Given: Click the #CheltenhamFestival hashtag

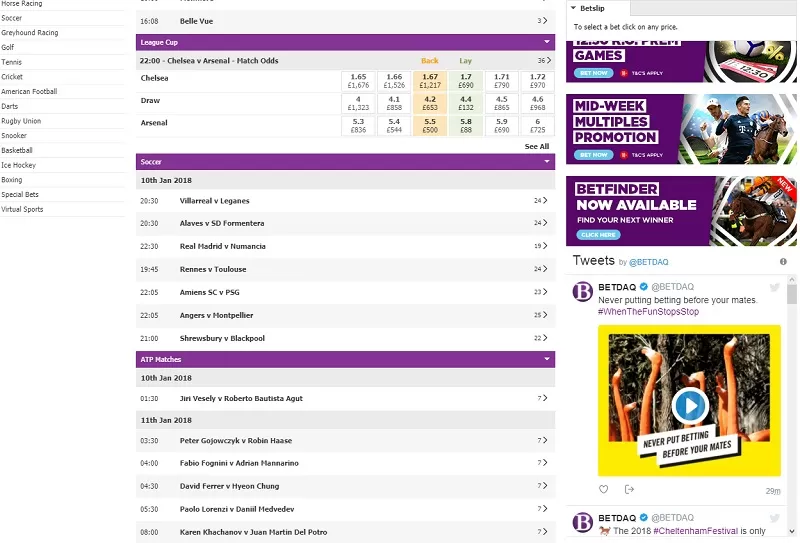Looking at the screenshot, I should (x=695, y=531).
